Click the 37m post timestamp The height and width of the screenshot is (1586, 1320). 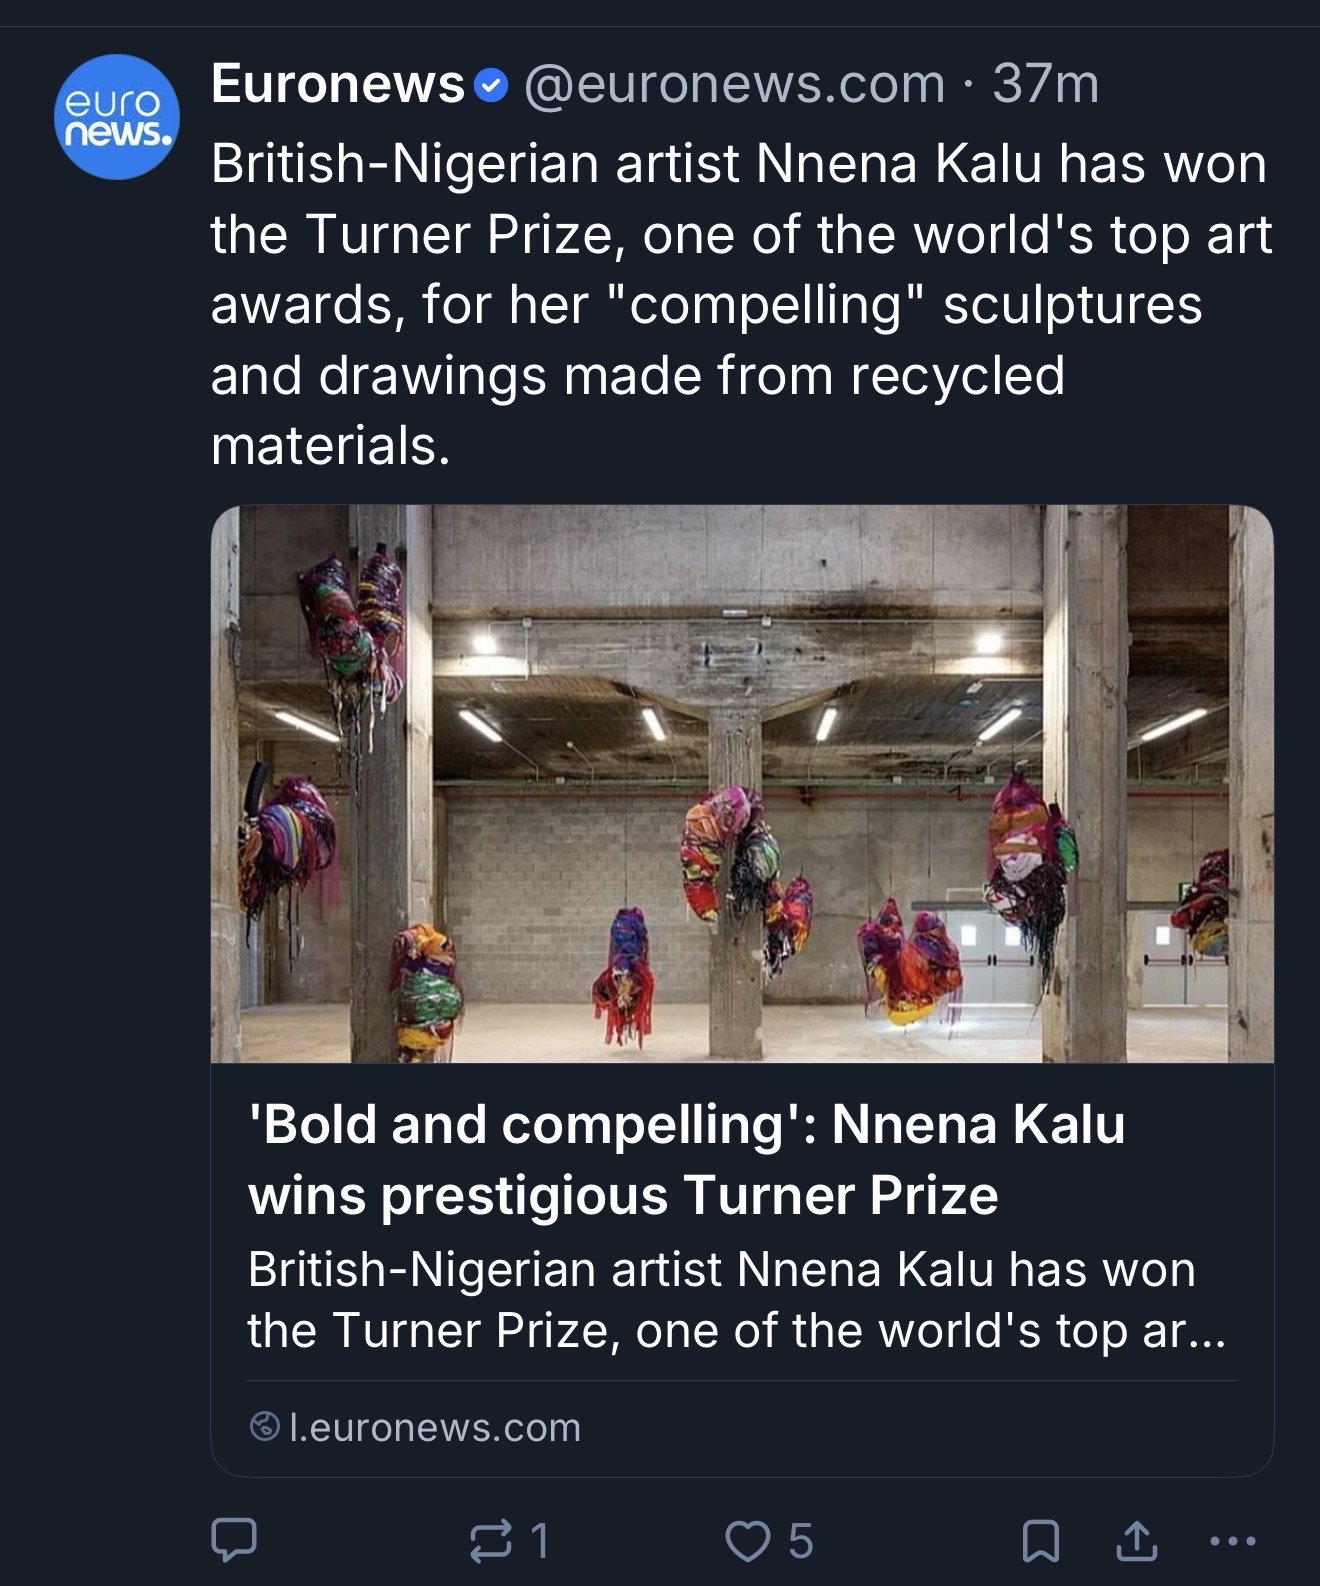1046,84
